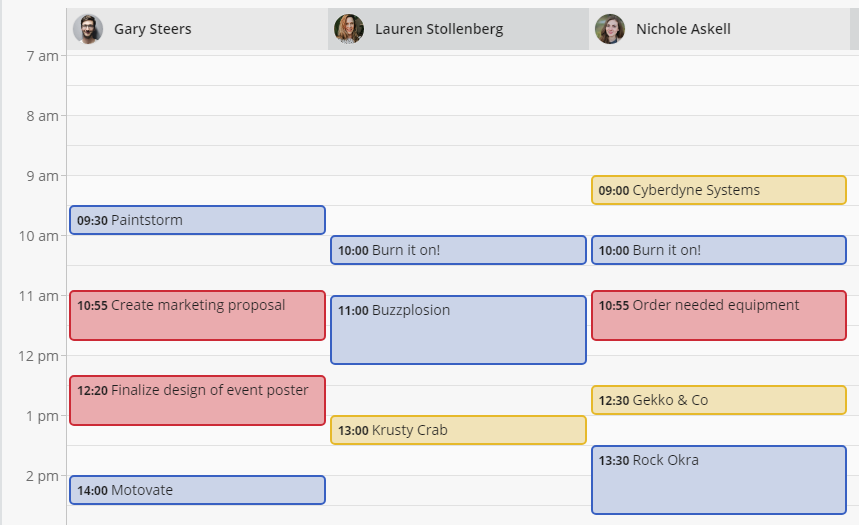Click Nichole Askell's avatar photo
This screenshot has height=525, width=859.
coord(610,29)
